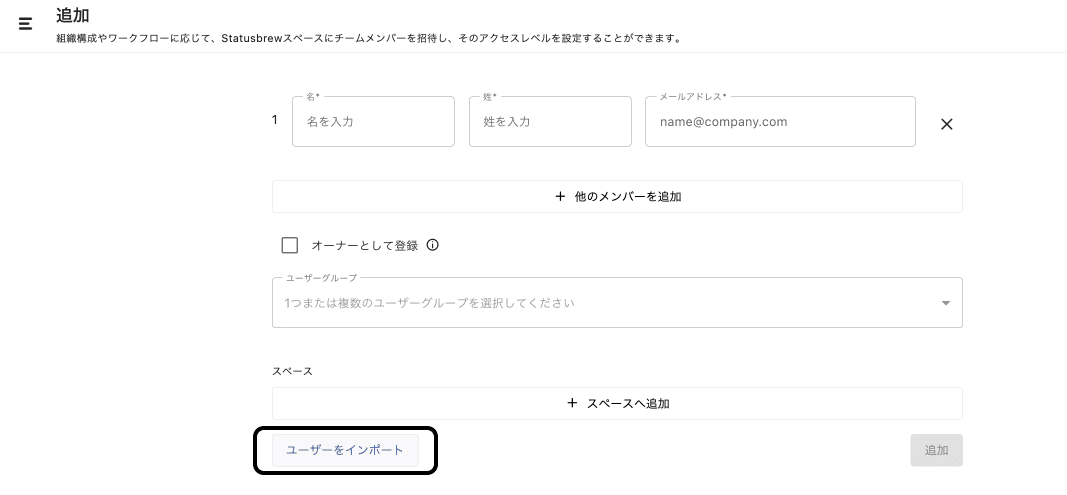Viewport: 1067px width, 495px height.
Task: Click the name@company.com email field
Action: 780,121
